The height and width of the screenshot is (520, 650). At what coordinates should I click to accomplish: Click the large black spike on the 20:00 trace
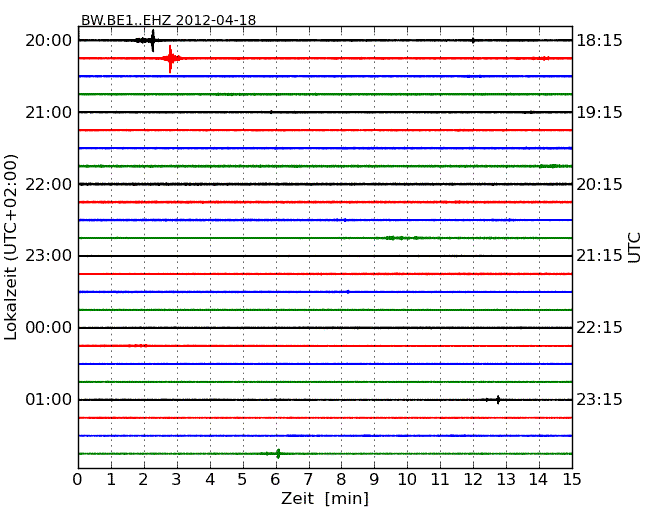(153, 40)
